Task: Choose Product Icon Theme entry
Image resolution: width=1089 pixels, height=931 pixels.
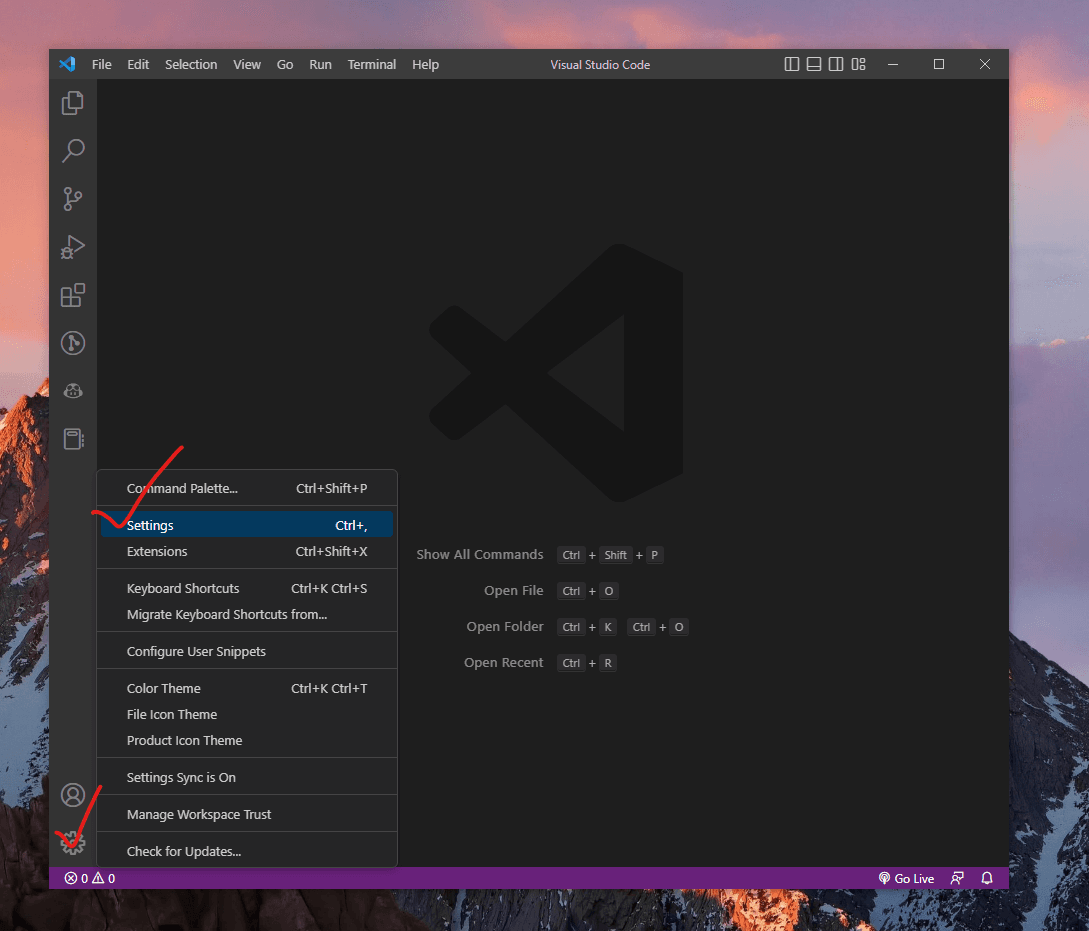Action: (x=247, y=741)
